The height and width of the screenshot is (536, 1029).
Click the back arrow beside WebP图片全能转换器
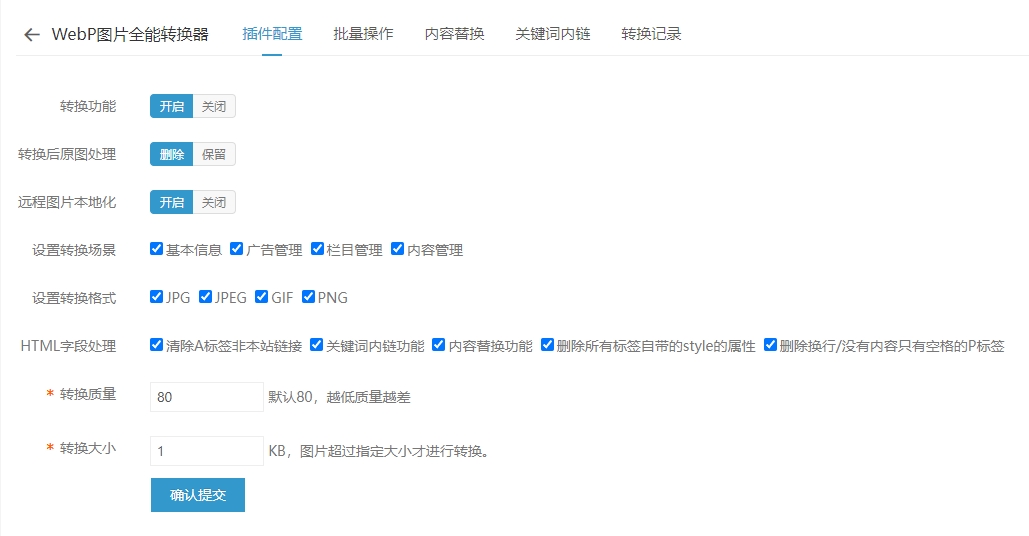point(32,35)
